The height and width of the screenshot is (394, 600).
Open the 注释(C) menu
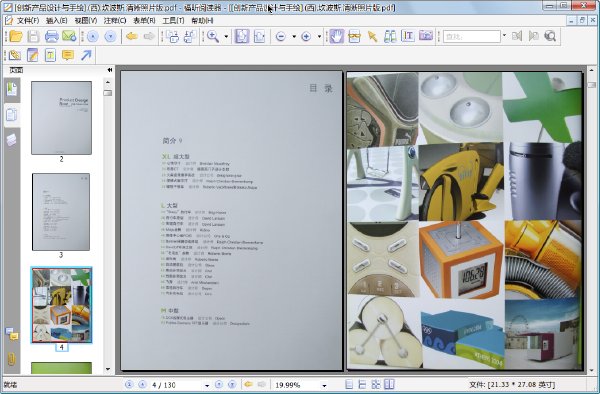coord(115,21)
